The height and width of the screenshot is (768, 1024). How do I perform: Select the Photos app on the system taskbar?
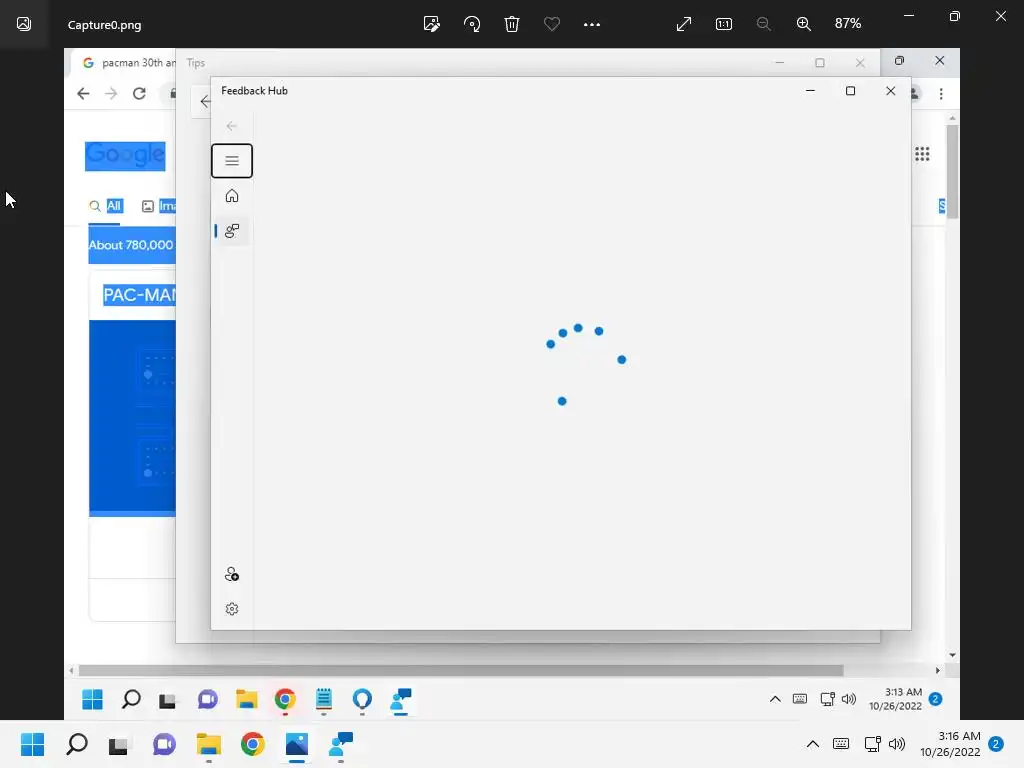(x=296, y=744)
